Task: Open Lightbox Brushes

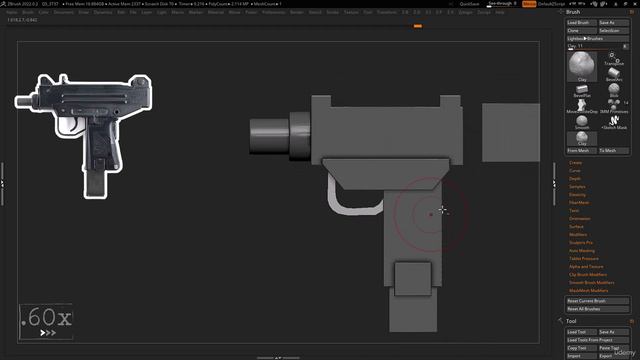Action: point(598,38)
